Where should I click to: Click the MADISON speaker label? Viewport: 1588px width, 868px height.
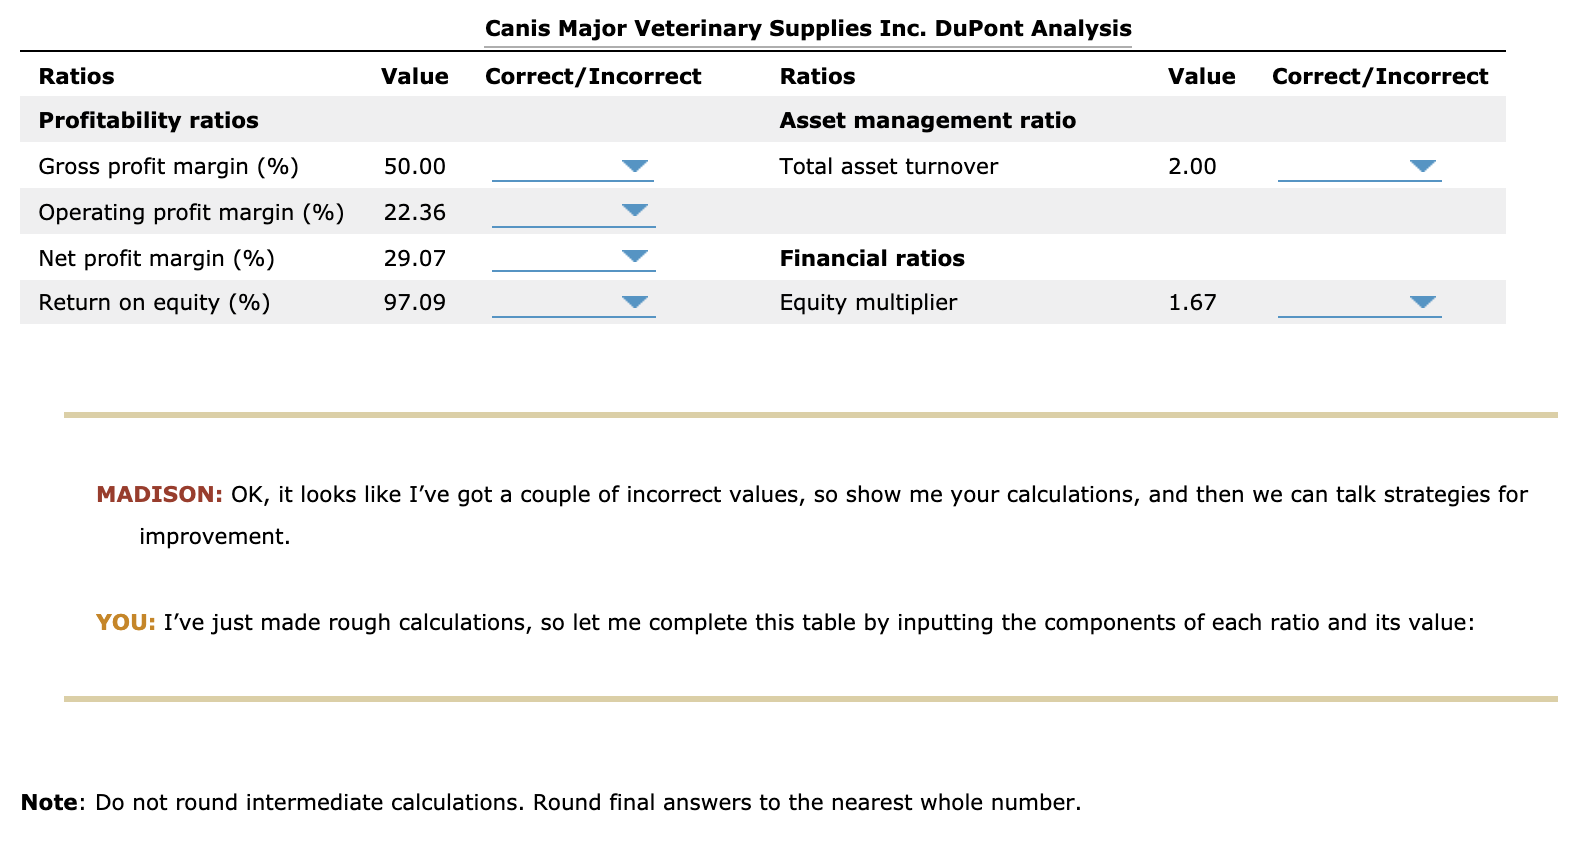pos(159,494)
